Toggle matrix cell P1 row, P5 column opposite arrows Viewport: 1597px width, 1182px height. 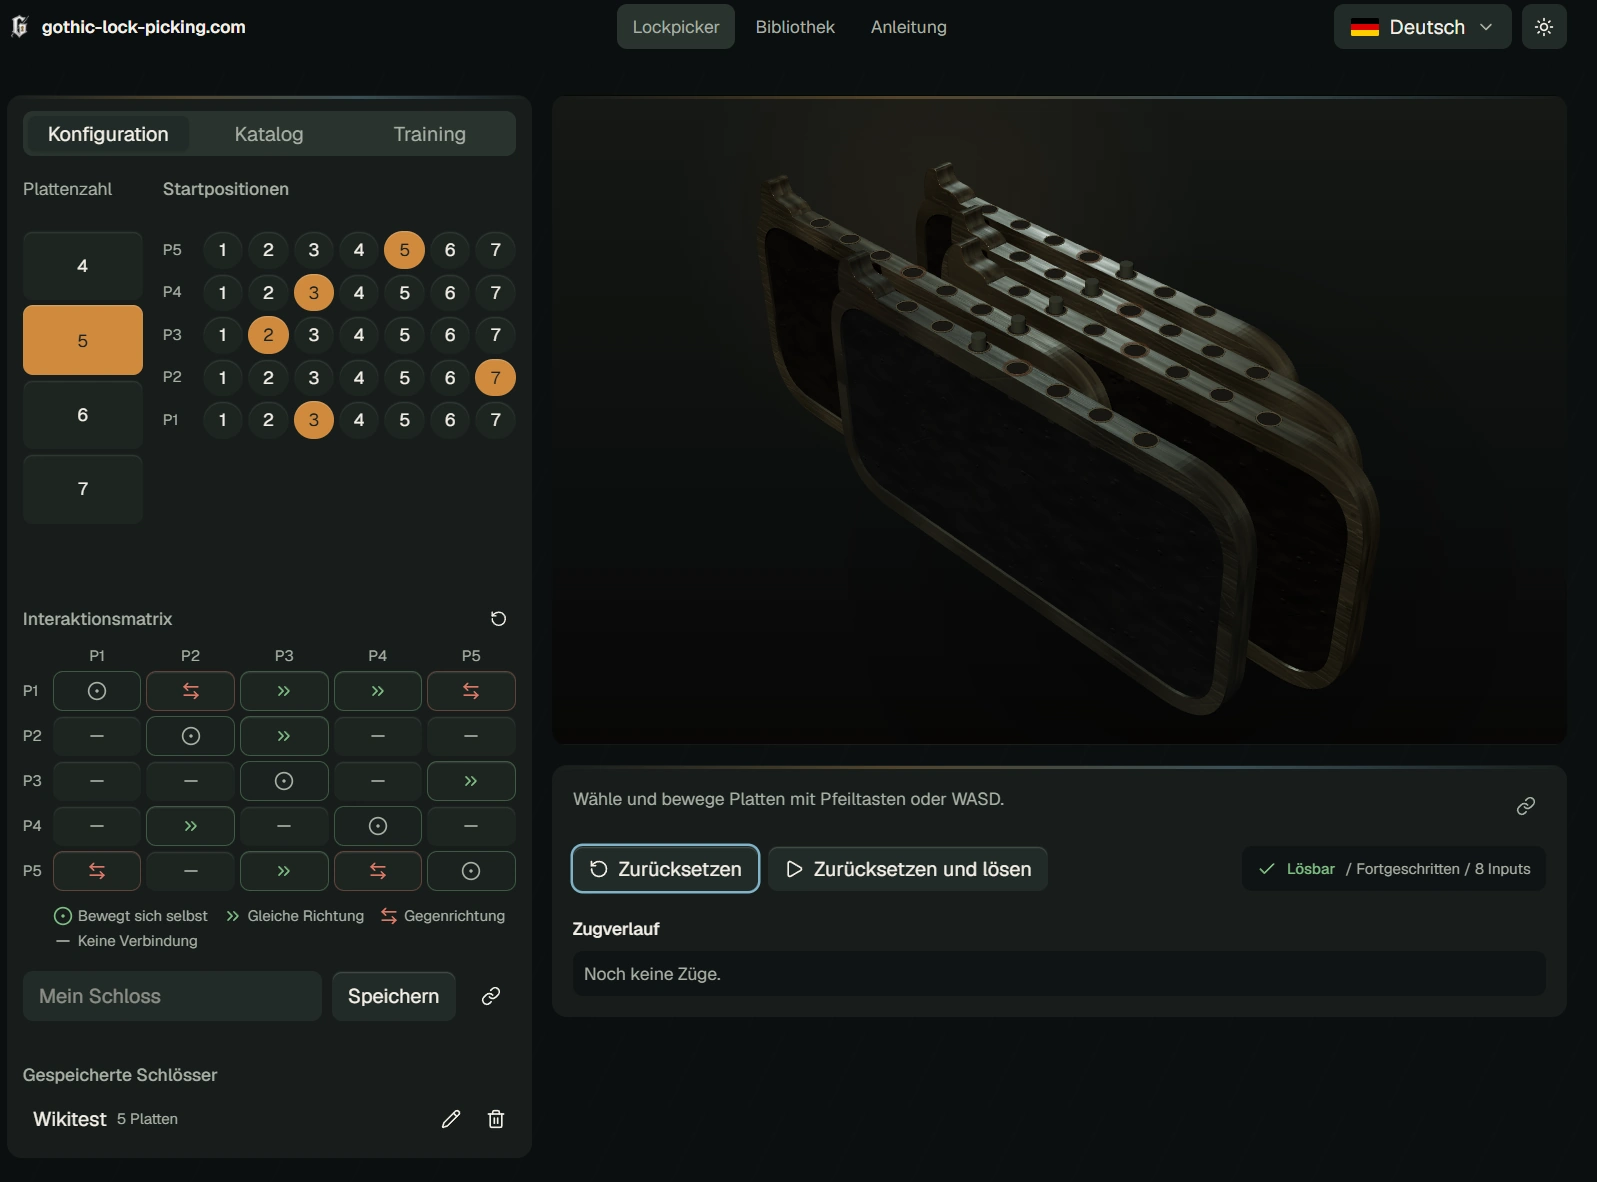click(471, 691)
